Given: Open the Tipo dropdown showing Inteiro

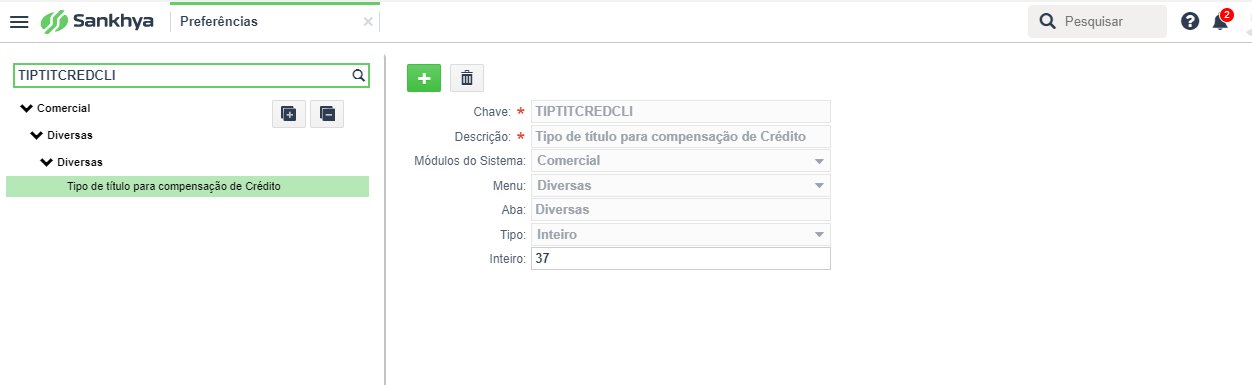Looking at the screenshot, I should pyautogui.click(x=681, y=234).
